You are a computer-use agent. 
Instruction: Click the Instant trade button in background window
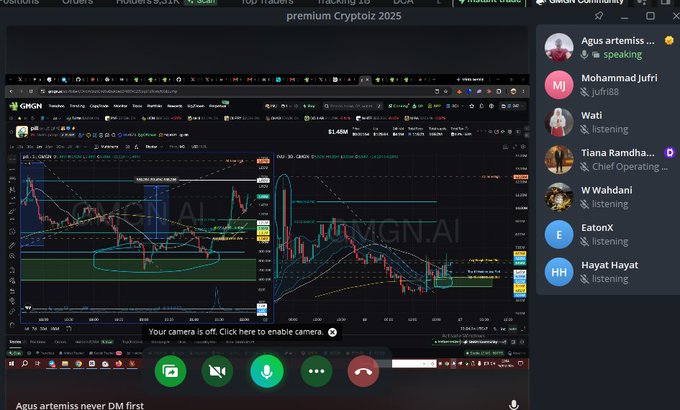[x=489, y=2]
